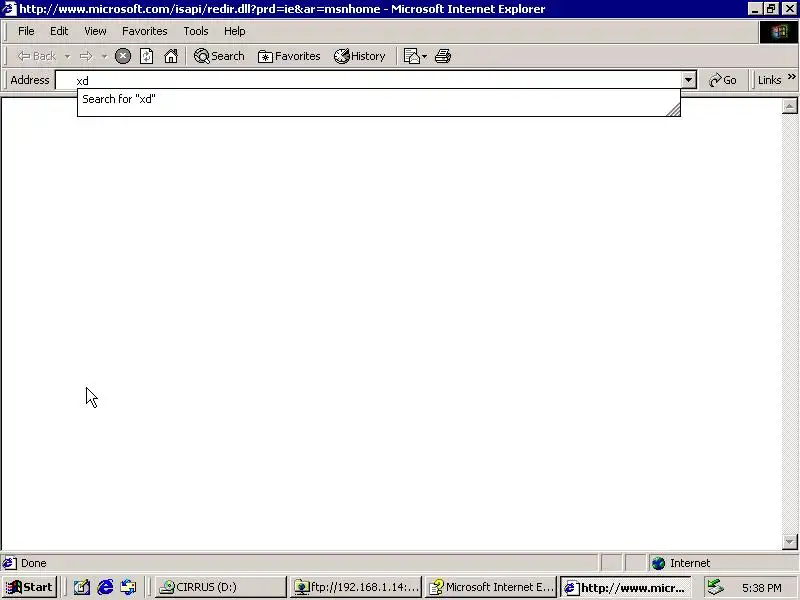Open the Favorites menu
This screenshot has height=600, width=800.
click(x=145, y=31)
